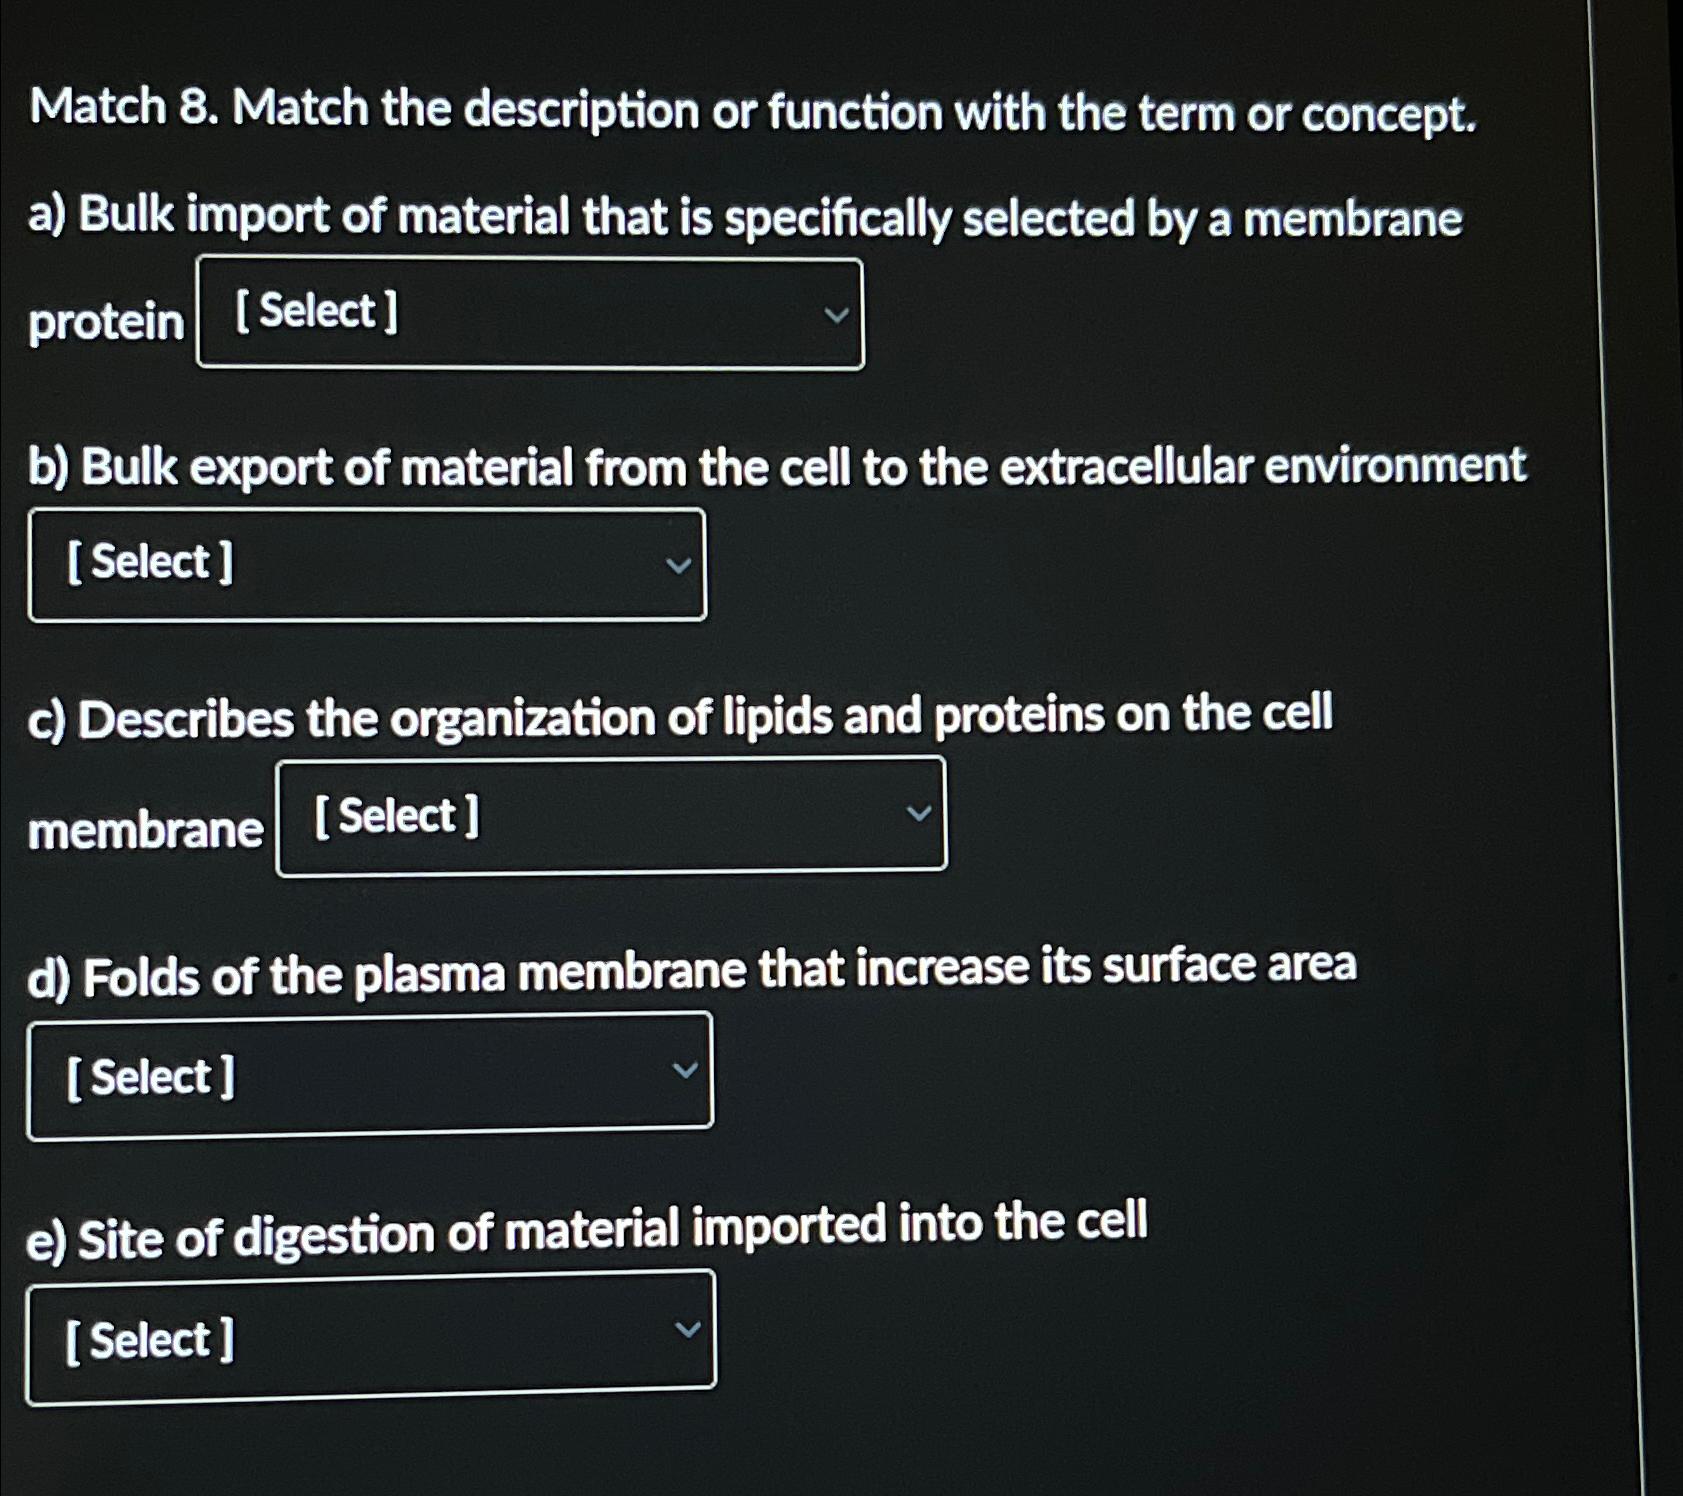Click the chevron arrow on question b's dropdown
This screenshot has width=1683, height=1496.
pos(680,565)
